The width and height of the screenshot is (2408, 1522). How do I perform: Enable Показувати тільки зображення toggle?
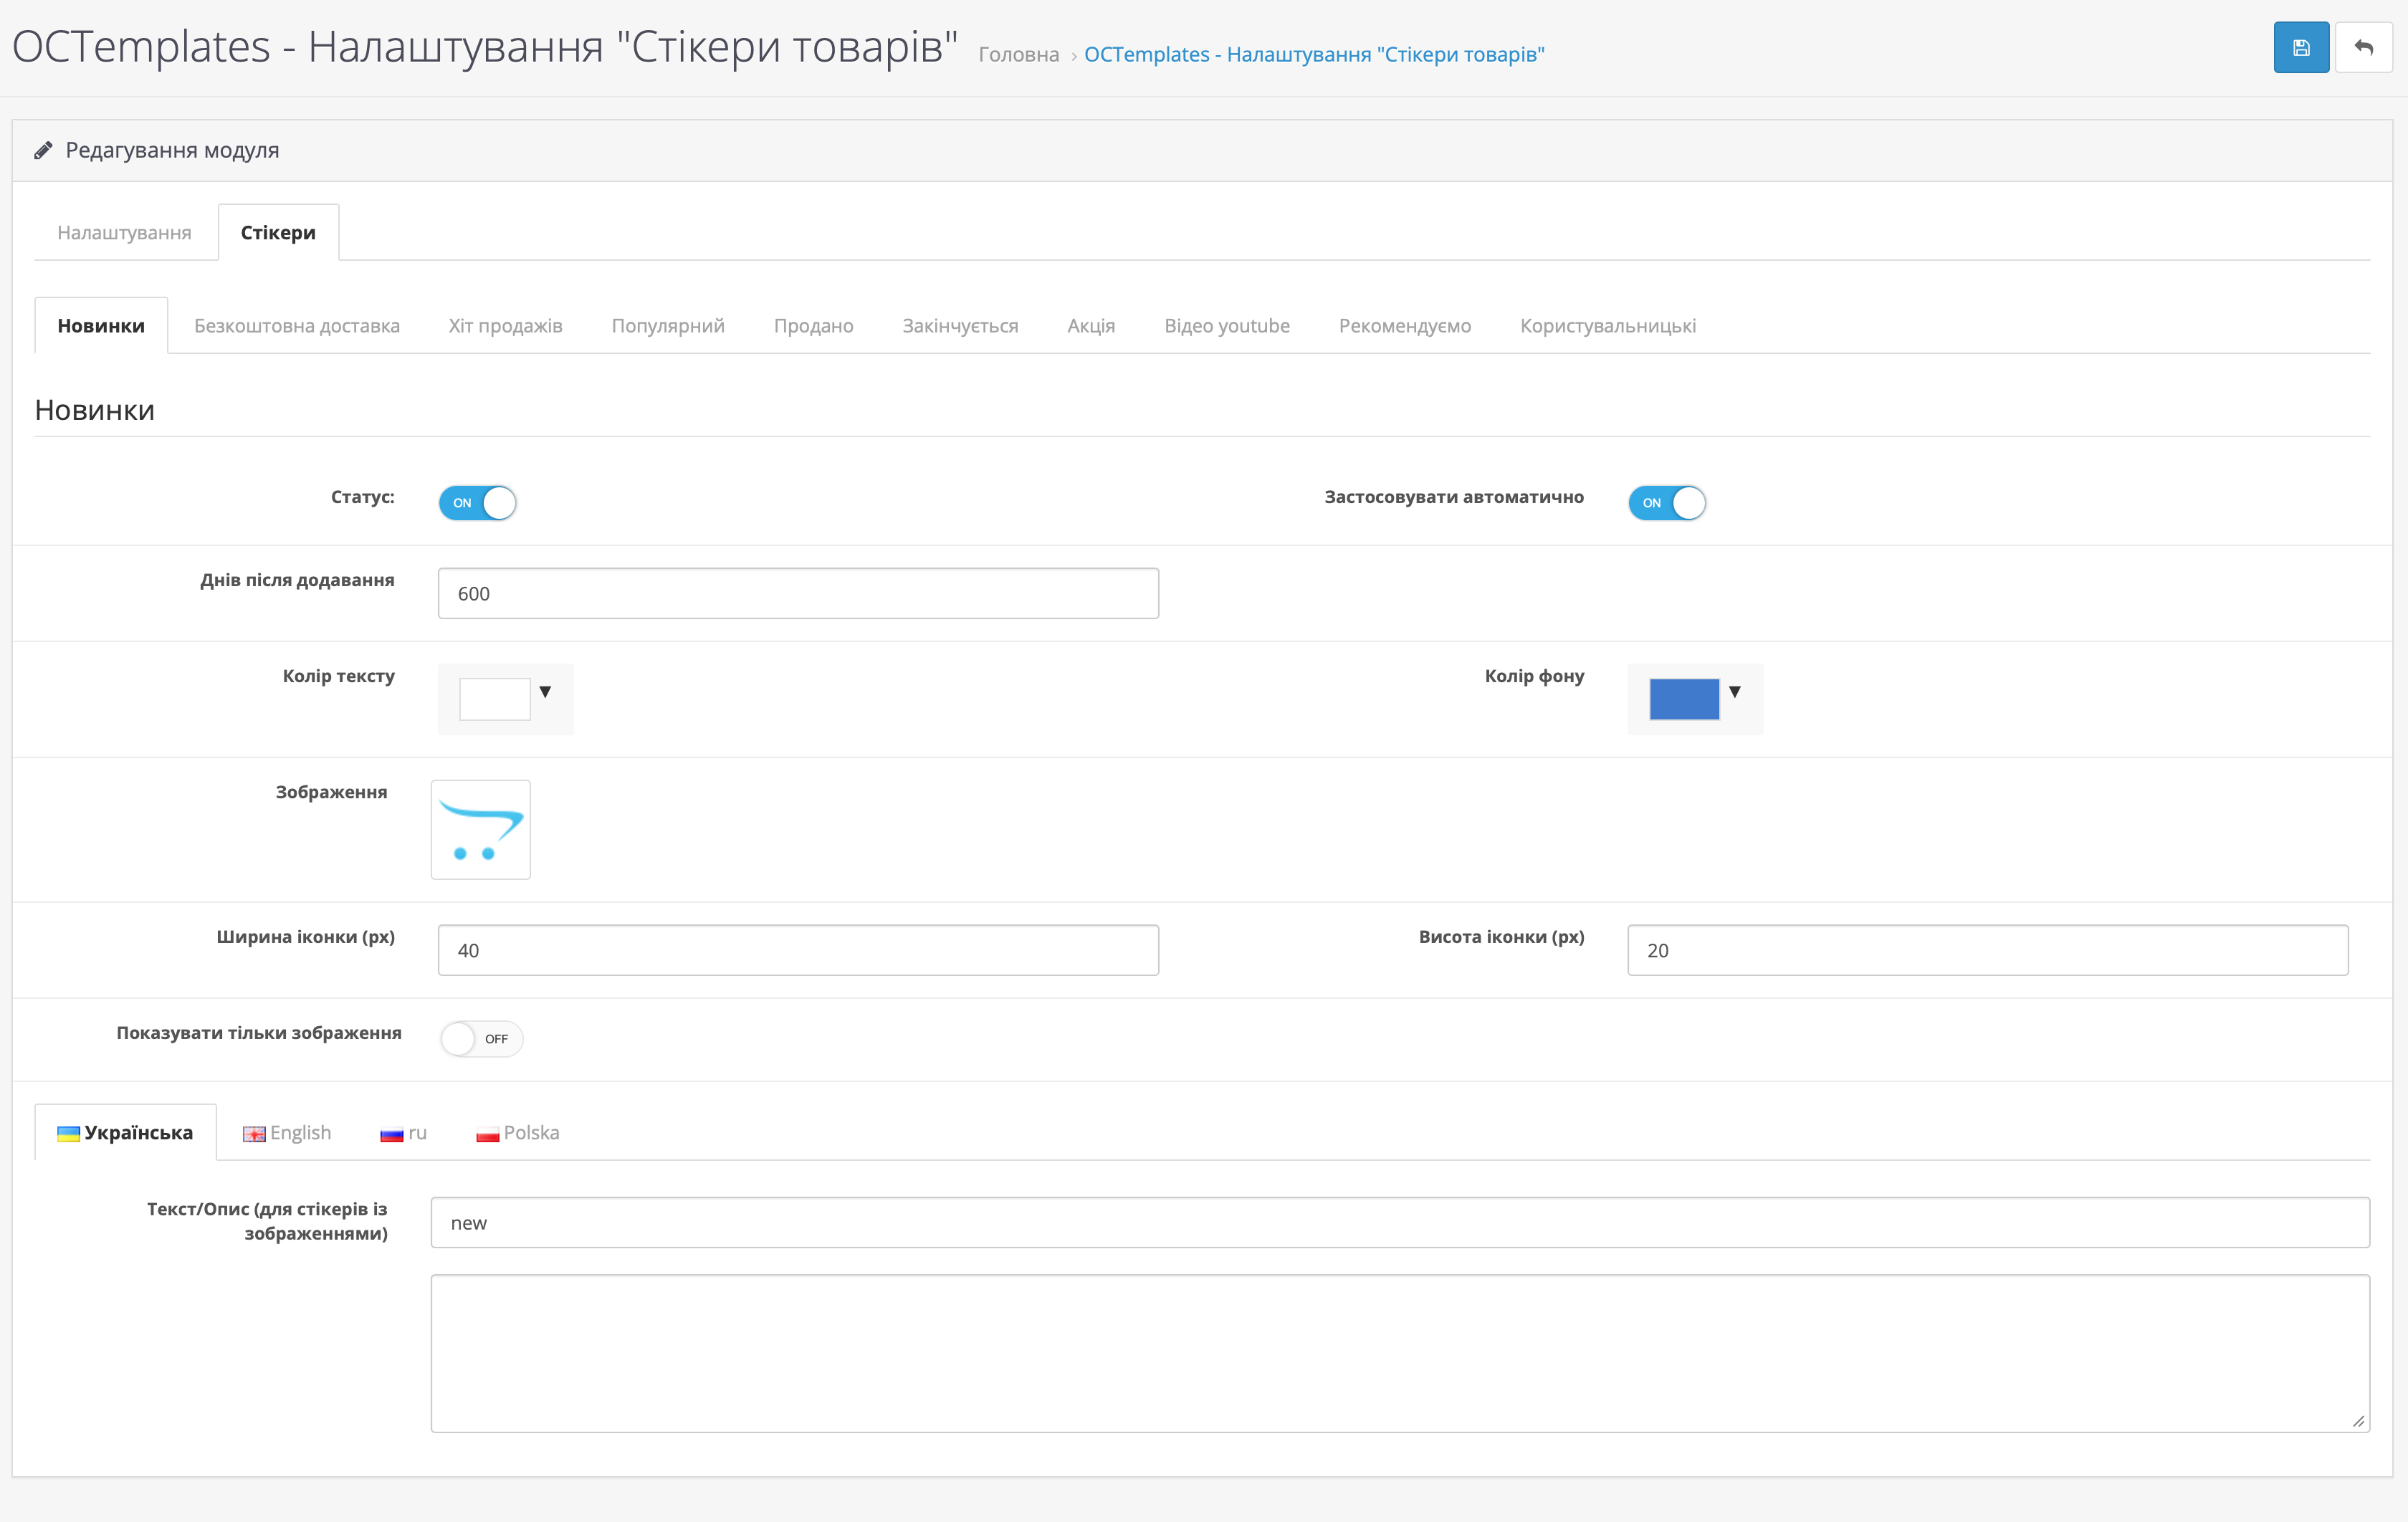tap(481, 1038)
